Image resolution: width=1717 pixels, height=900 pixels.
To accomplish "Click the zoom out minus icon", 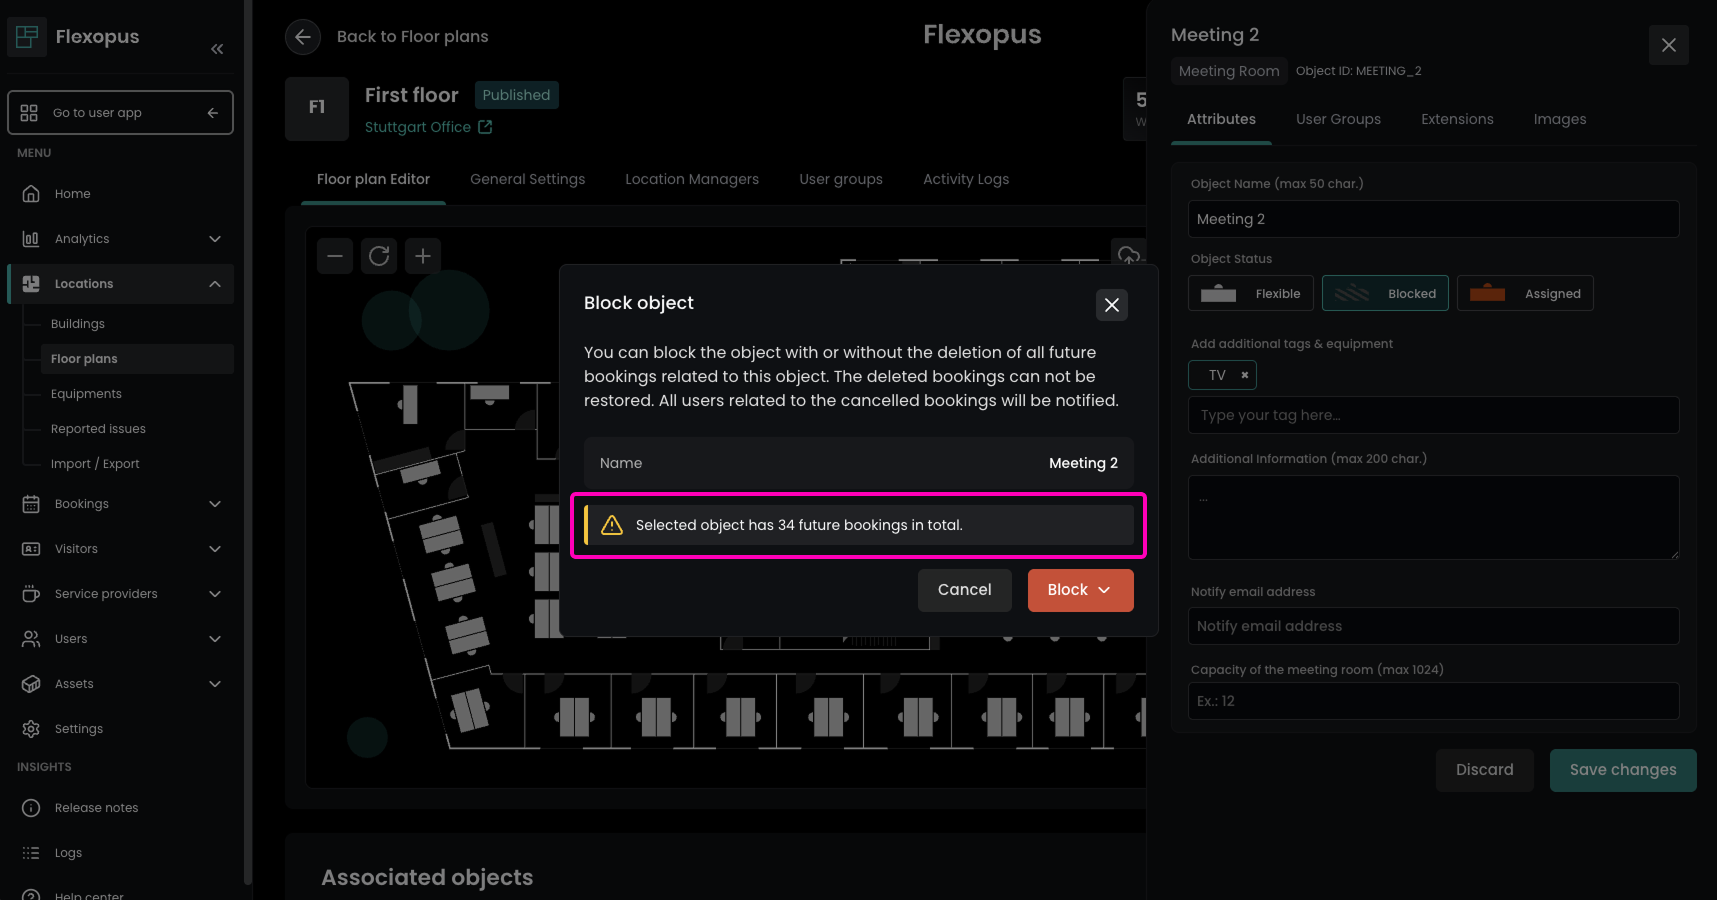I will click(335, 256).
